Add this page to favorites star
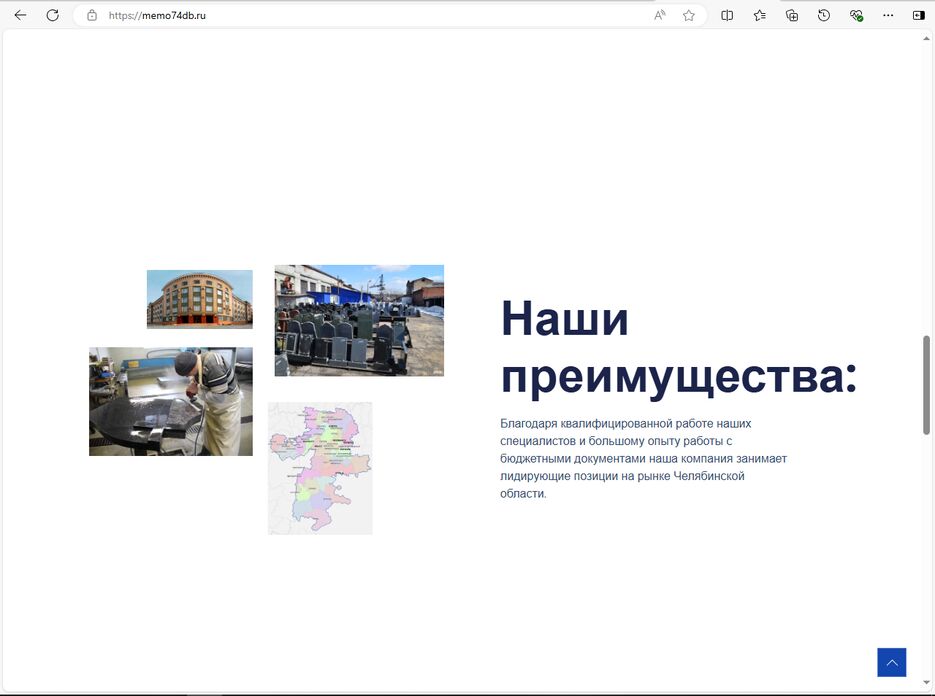Viewport: 935px width, 696px height. 689,15
